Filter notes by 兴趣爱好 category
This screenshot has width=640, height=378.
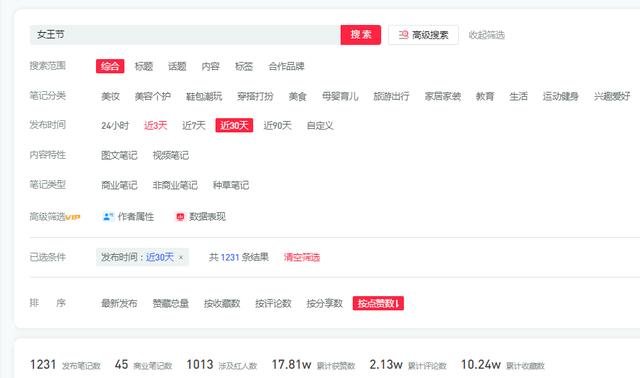pos(612,96)
